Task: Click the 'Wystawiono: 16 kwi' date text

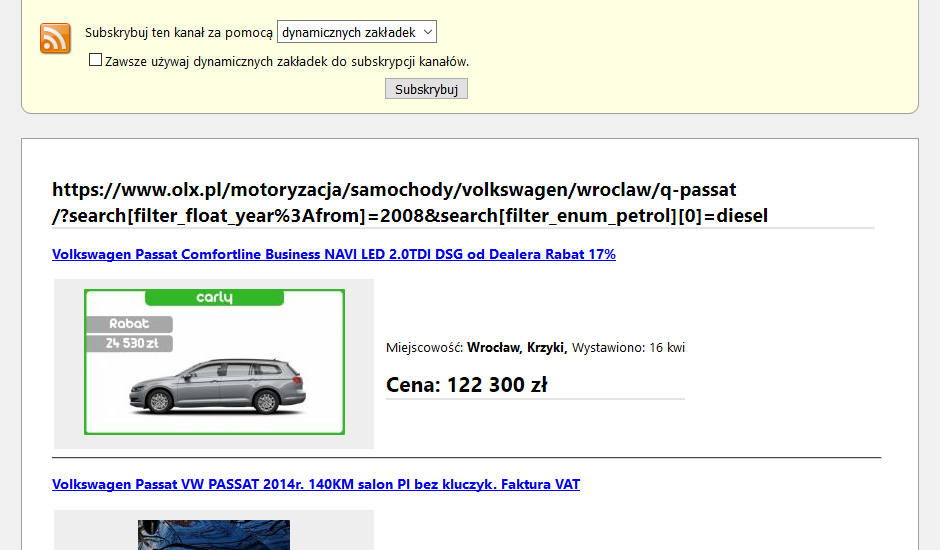Action: 628,348
